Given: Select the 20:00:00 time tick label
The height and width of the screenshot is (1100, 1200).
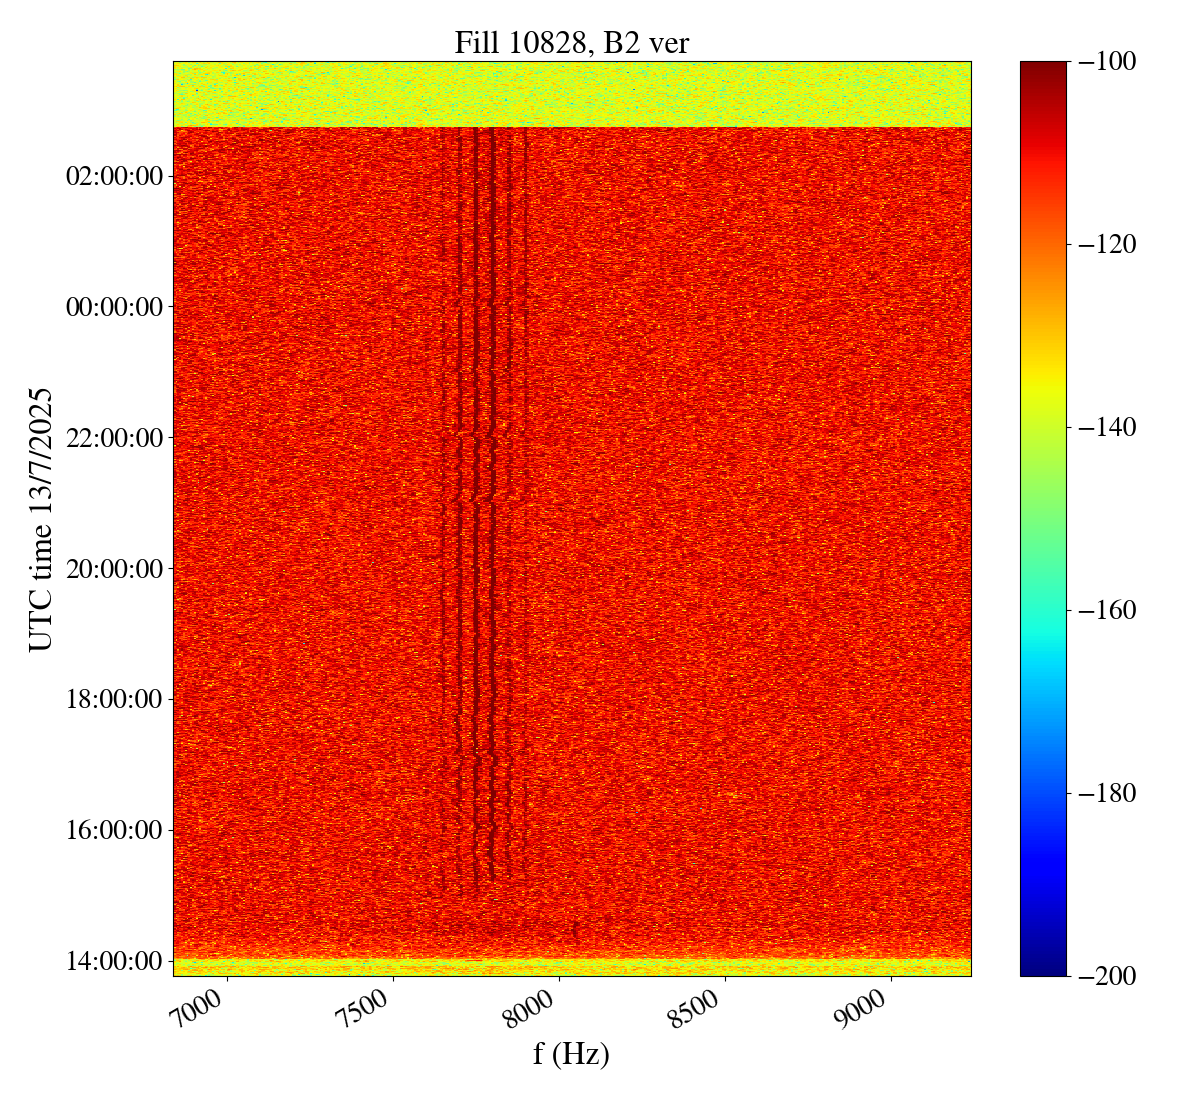Looking at the screenshot, I should pos(113,569).
